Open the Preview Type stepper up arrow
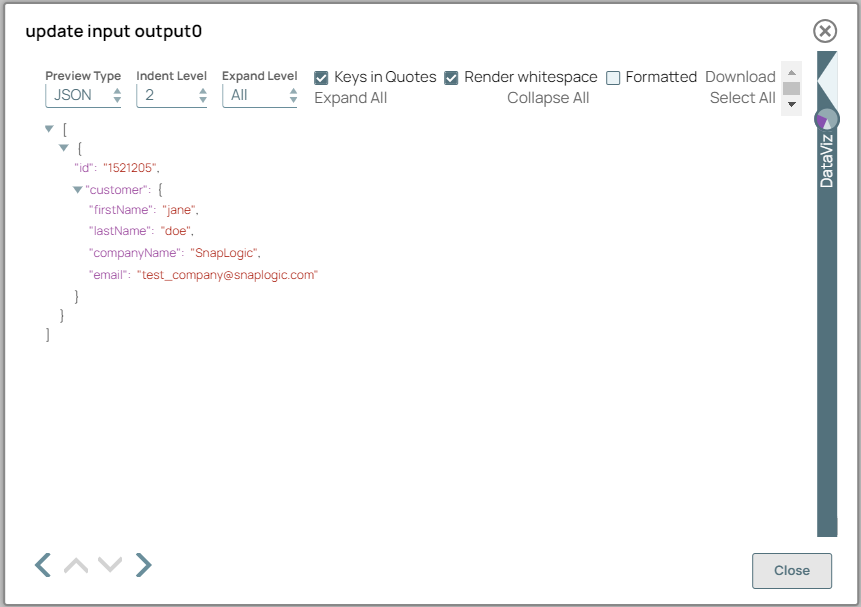 (x=117, y=90)
